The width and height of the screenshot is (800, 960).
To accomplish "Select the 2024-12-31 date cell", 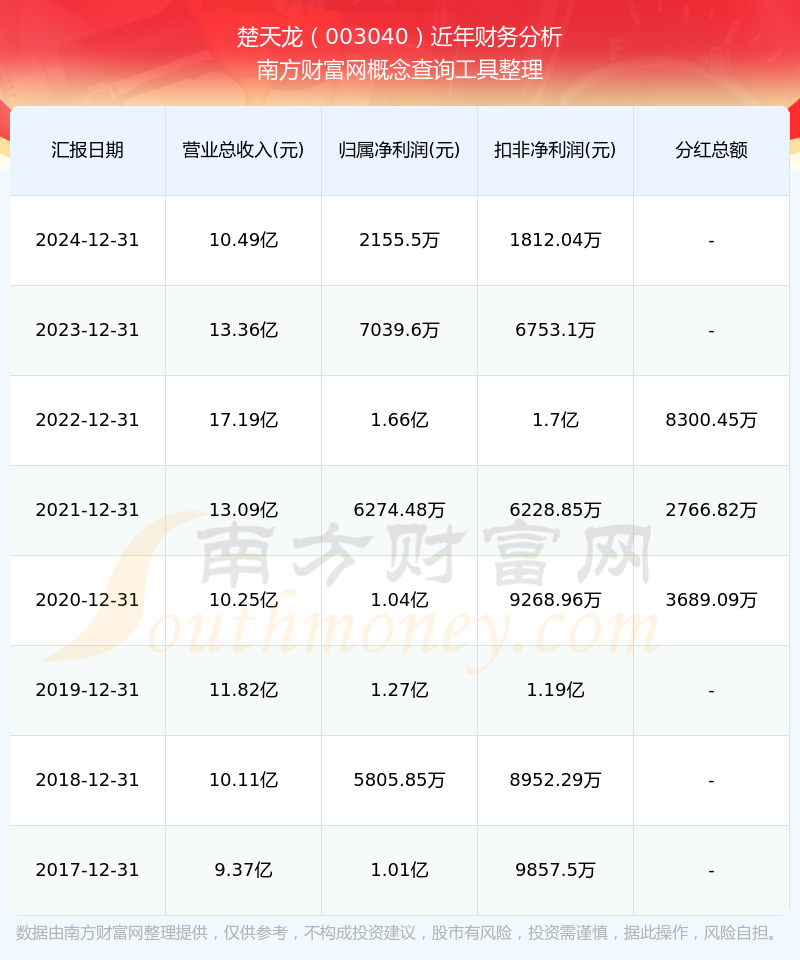I will [x=88, y=240].
